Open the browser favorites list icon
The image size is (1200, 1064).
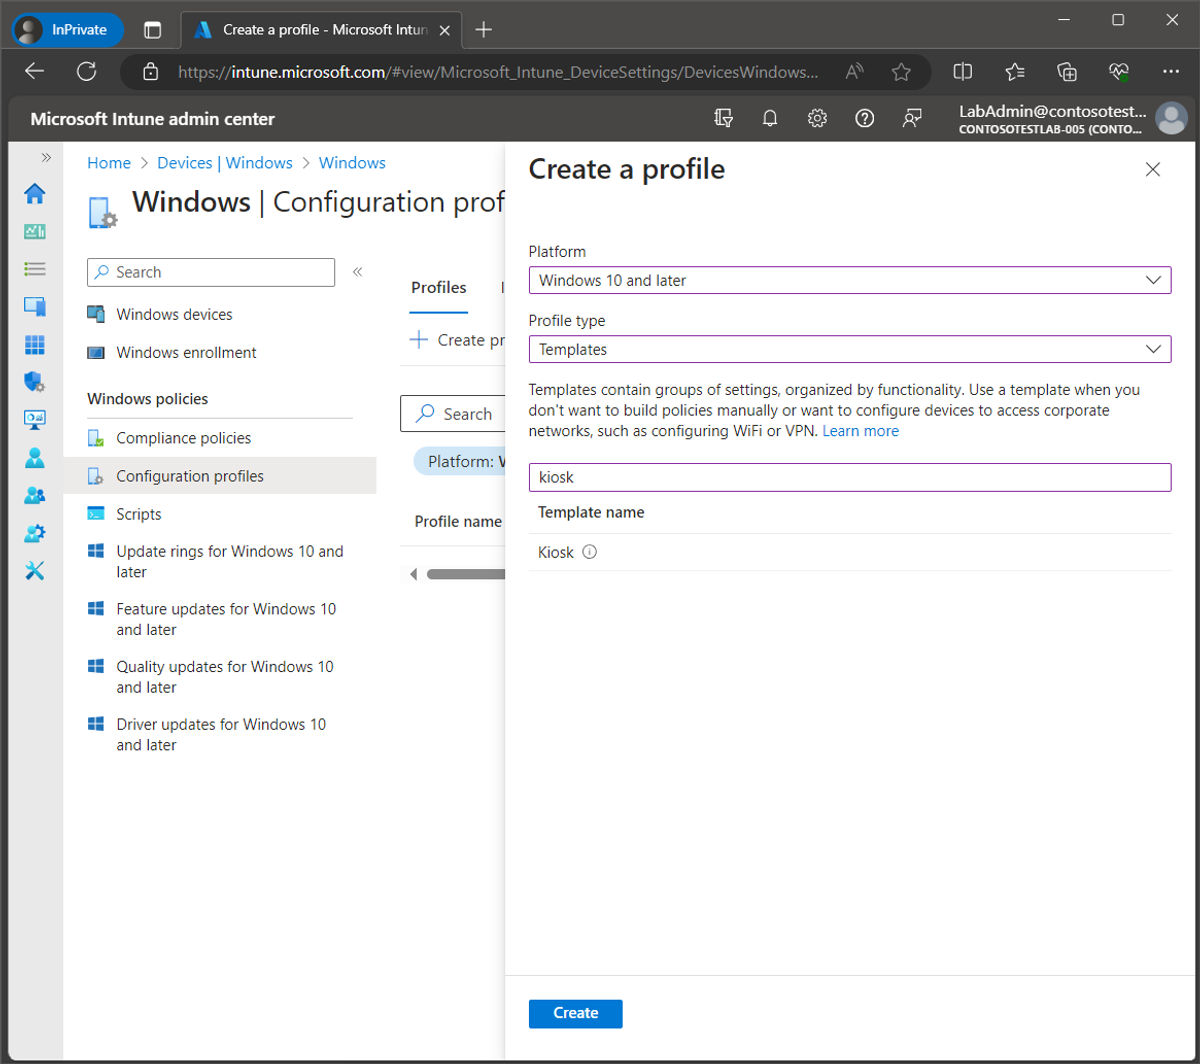click(1015, 71)
